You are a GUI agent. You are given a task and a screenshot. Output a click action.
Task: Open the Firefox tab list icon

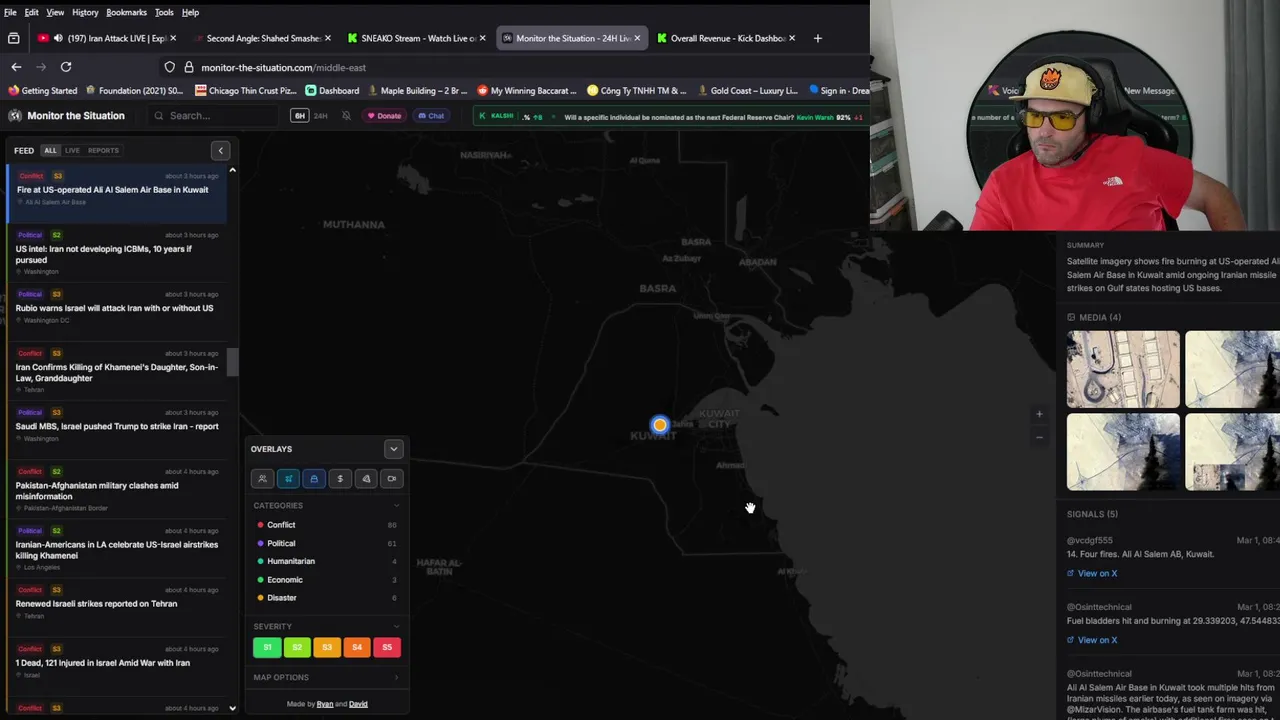pyautogui.click(x=13, y=38)
